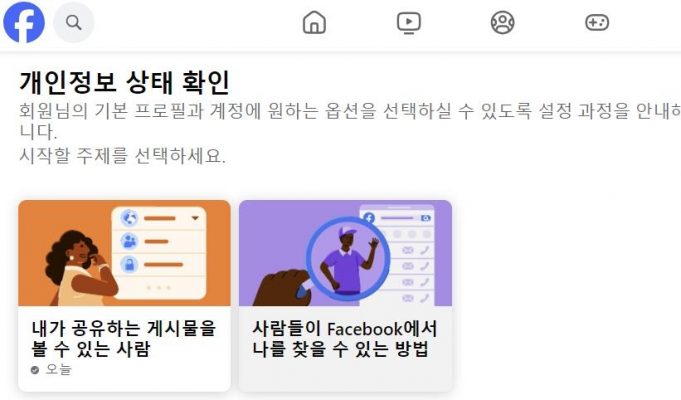Click the dropdown arrow in orange illustration
Image resolution: width=681 pixels, height=400 pixels.
coord(195,218)
